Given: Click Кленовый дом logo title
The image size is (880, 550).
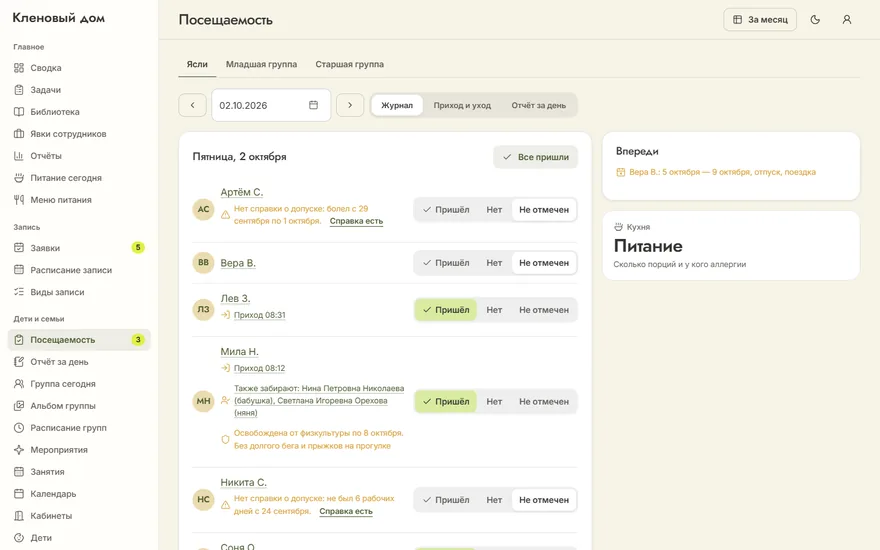Looking at the screenshot, I should [x=58, y=18].
